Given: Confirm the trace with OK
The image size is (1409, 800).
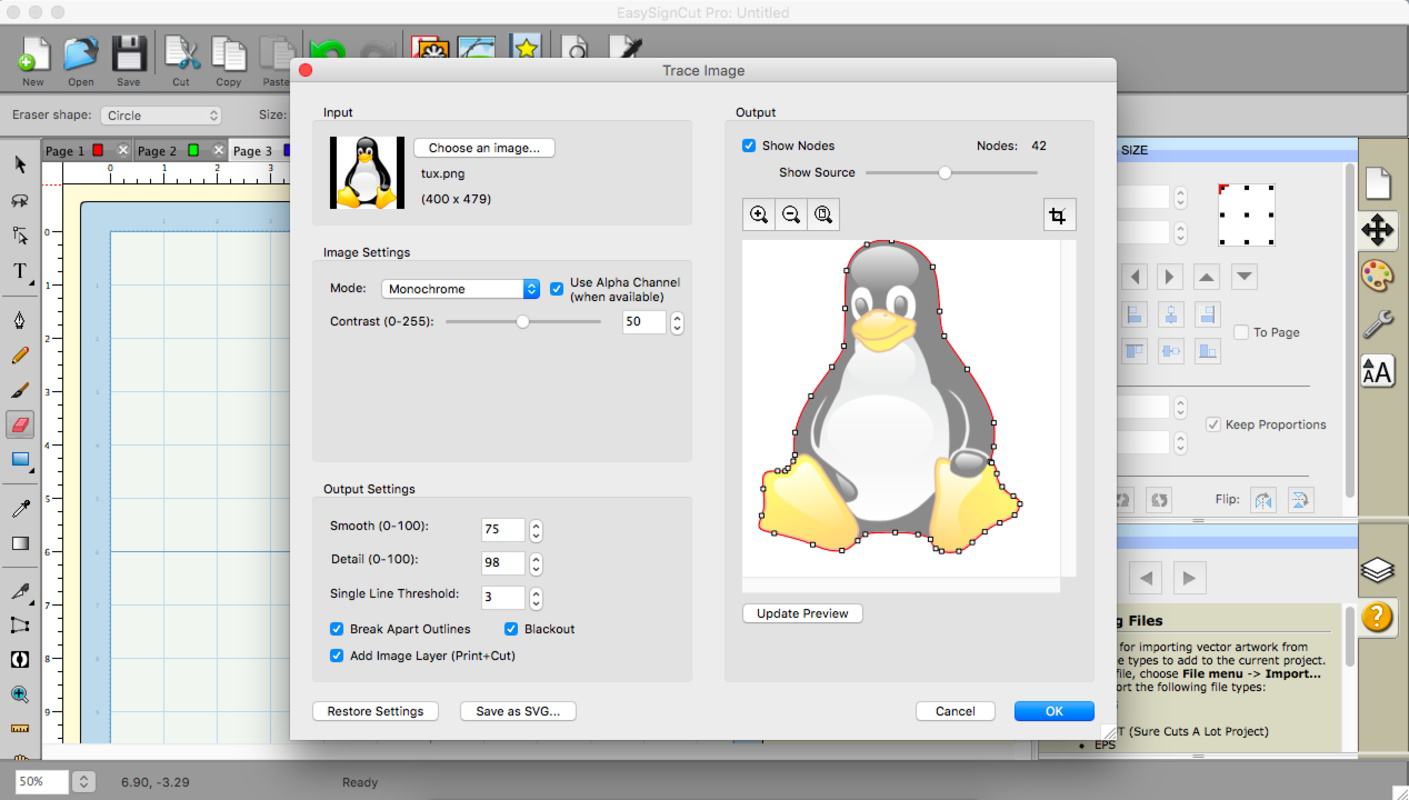Looking at the screenshot, I should pyautogui.click(x=1054, y=711).
